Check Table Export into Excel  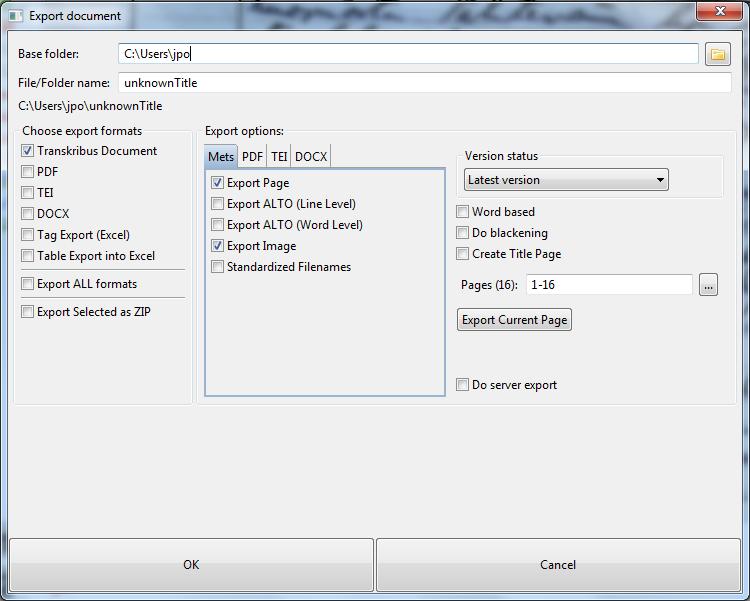tap(27, 256)
